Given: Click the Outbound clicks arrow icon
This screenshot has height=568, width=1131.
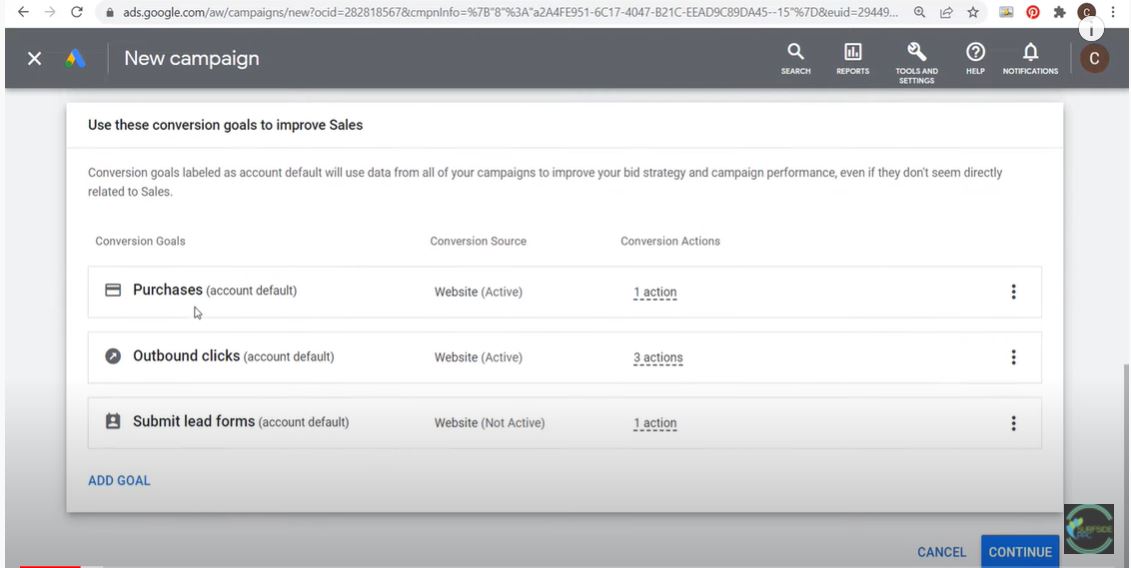Looking at the screenshot, I should 113,357.
